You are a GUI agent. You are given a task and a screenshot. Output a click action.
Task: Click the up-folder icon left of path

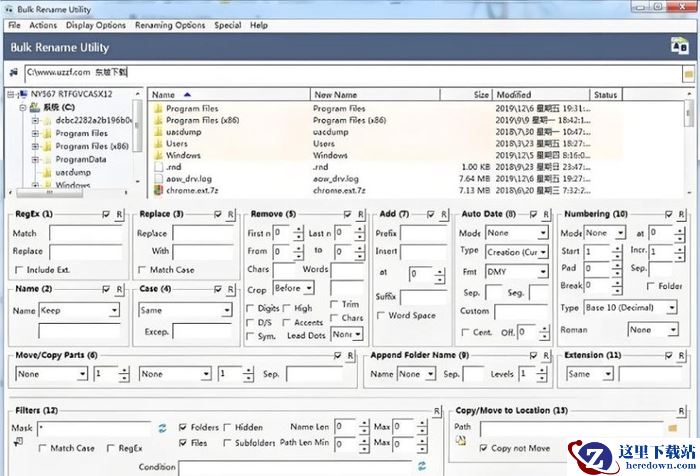pos(14,72)
